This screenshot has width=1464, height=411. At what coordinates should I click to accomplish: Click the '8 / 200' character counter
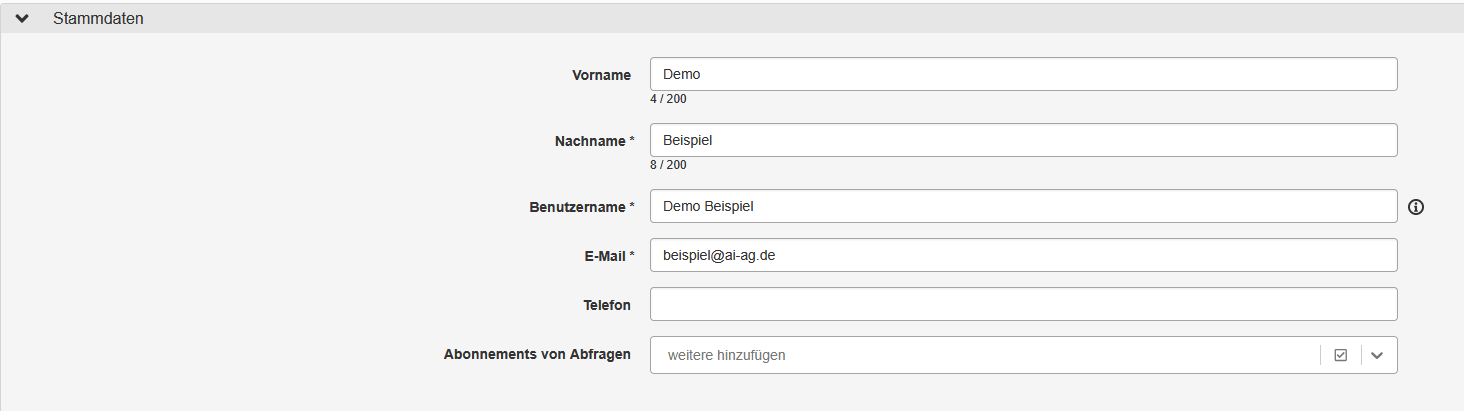click(668, 165)
